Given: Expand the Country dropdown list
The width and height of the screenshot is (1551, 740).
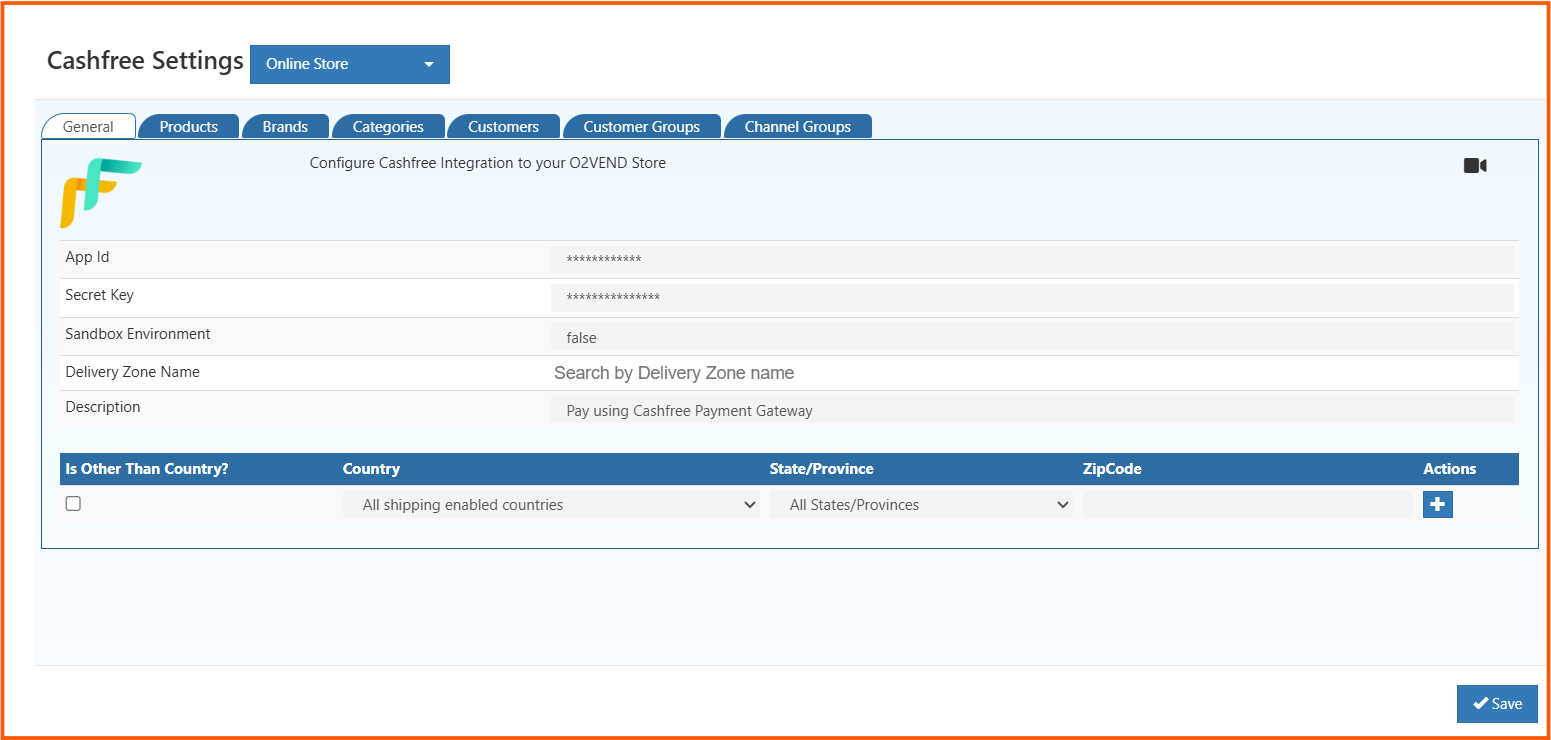Looking at the screenshot, I should pyautogui.click(x=551, y=505).
